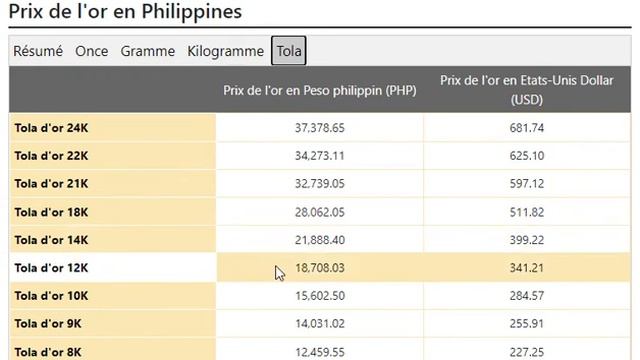This screenshot has width=640, height=360.
Task: Click the highlighted PHP value 18,708.03
Action: tap(320, 268)
